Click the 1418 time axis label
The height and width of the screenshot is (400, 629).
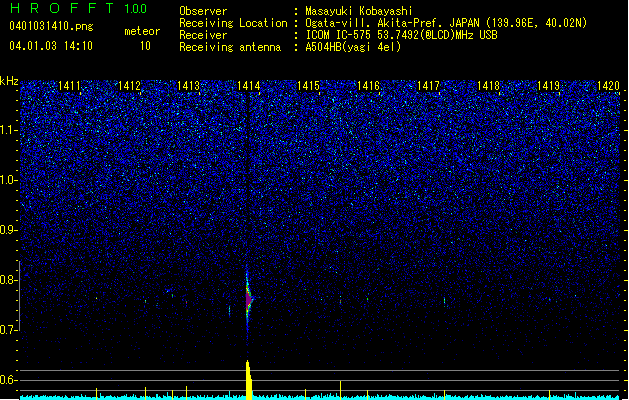click(x=488, y=86)
